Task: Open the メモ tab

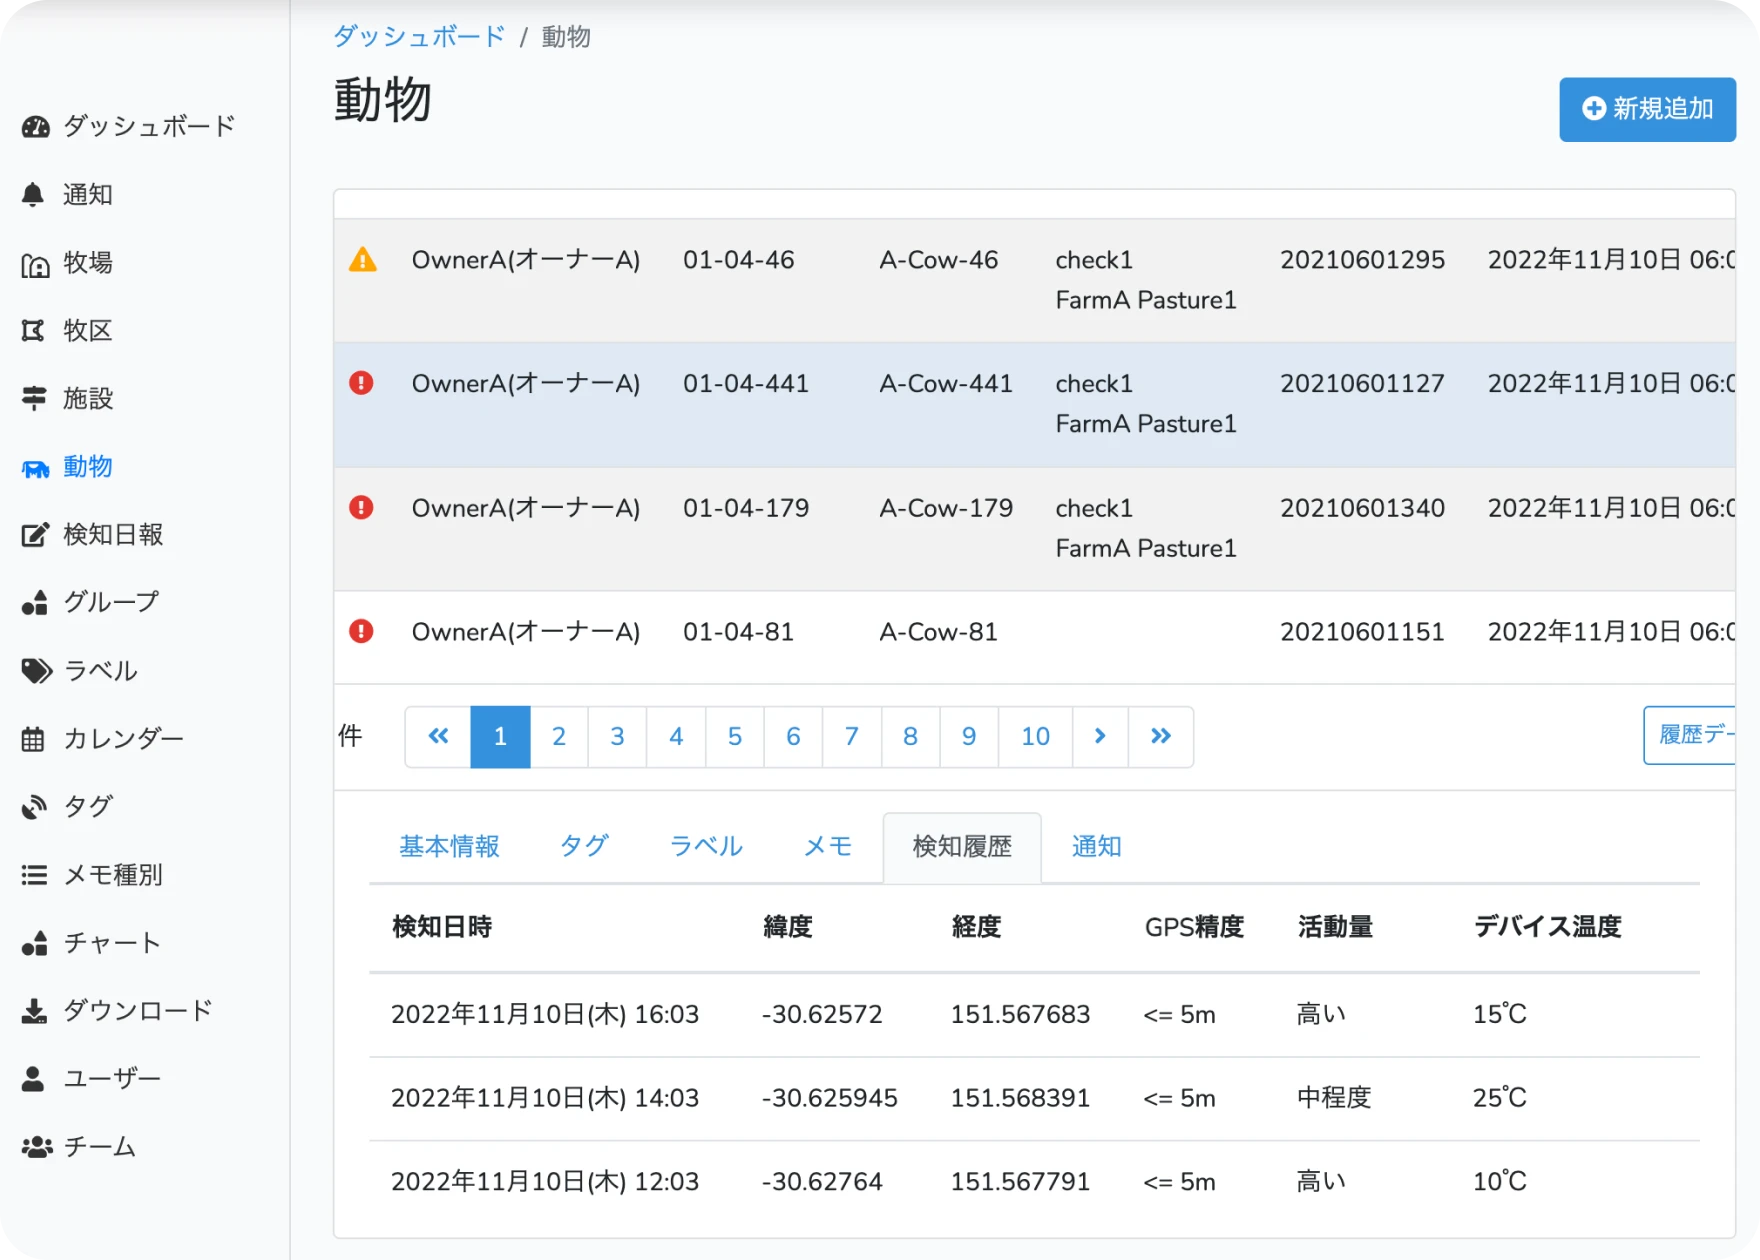Action: pyautogui.click(x=827, y=847)
